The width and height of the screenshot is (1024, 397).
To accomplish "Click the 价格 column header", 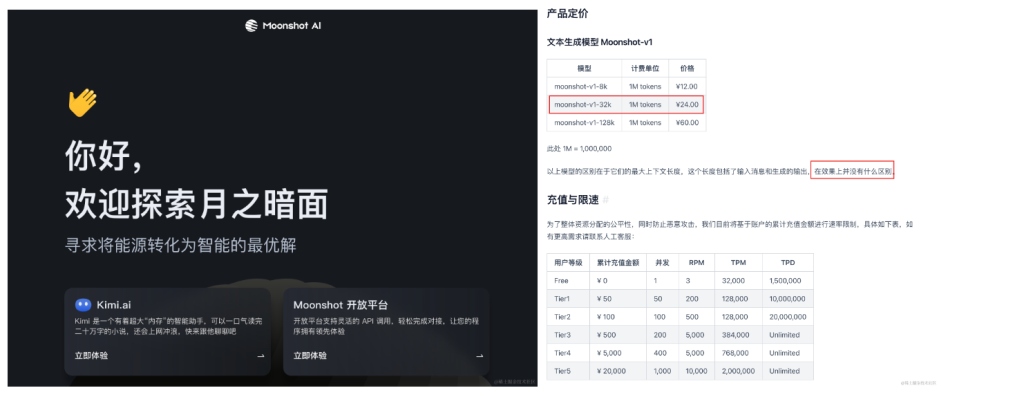I will (x=687, y=68).
